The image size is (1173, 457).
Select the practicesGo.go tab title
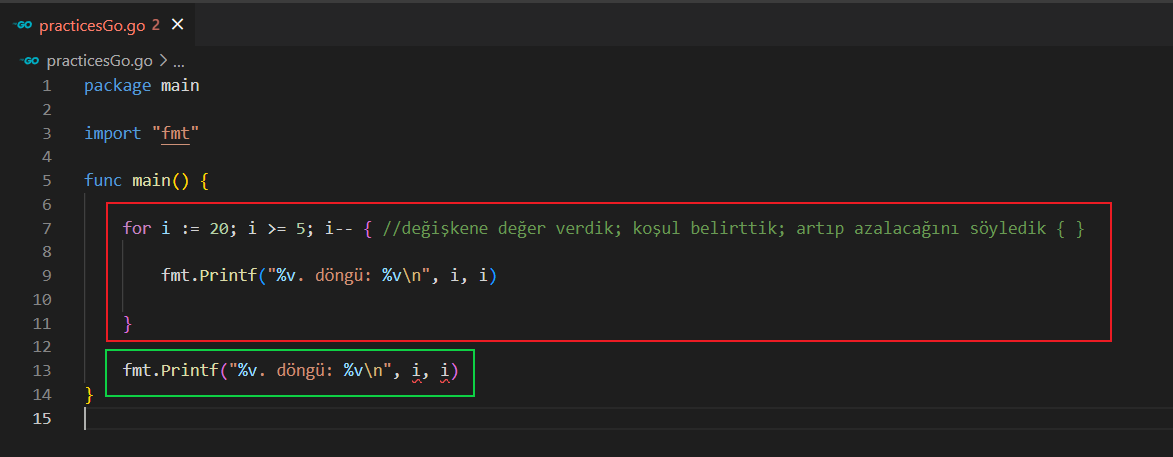[92, 25]
